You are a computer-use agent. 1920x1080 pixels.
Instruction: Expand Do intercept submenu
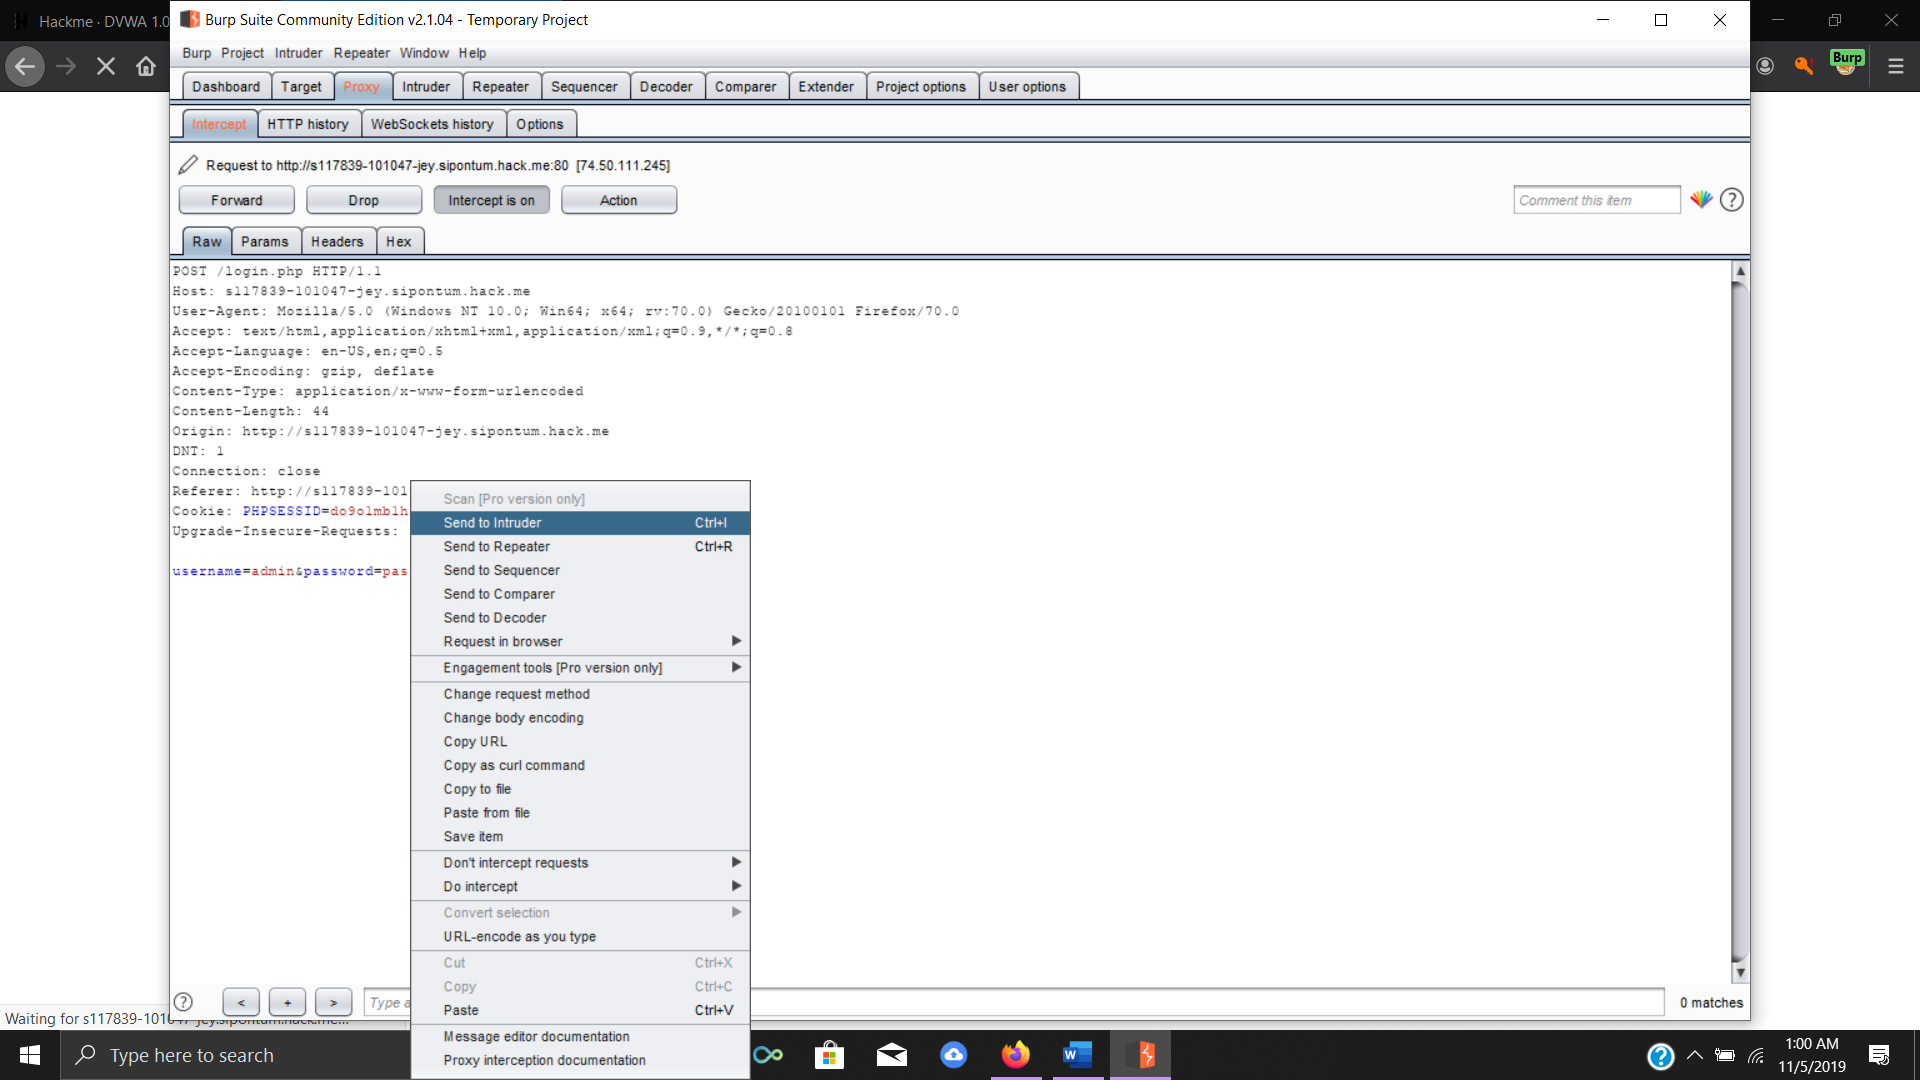tap(580, 886)
